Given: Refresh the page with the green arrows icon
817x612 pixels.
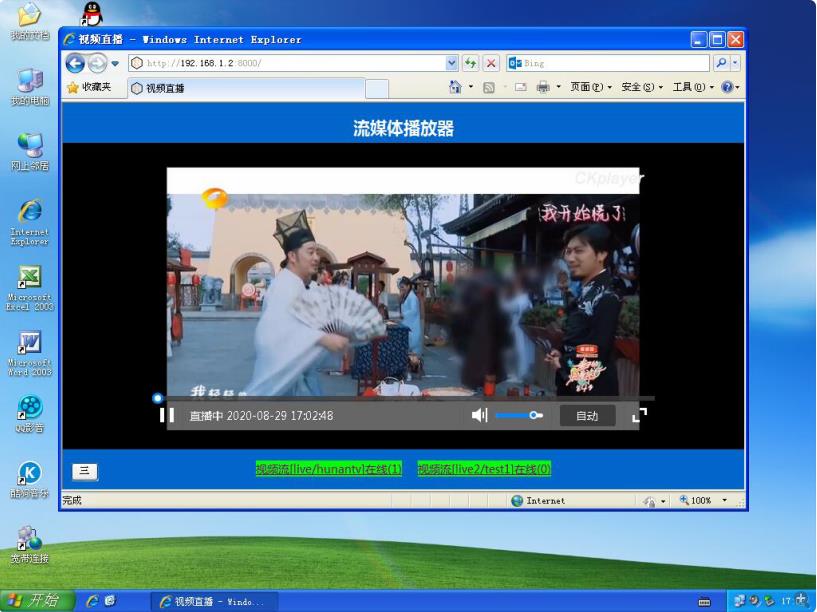Looking at the screenshot, I should click(x=471, y=63).
